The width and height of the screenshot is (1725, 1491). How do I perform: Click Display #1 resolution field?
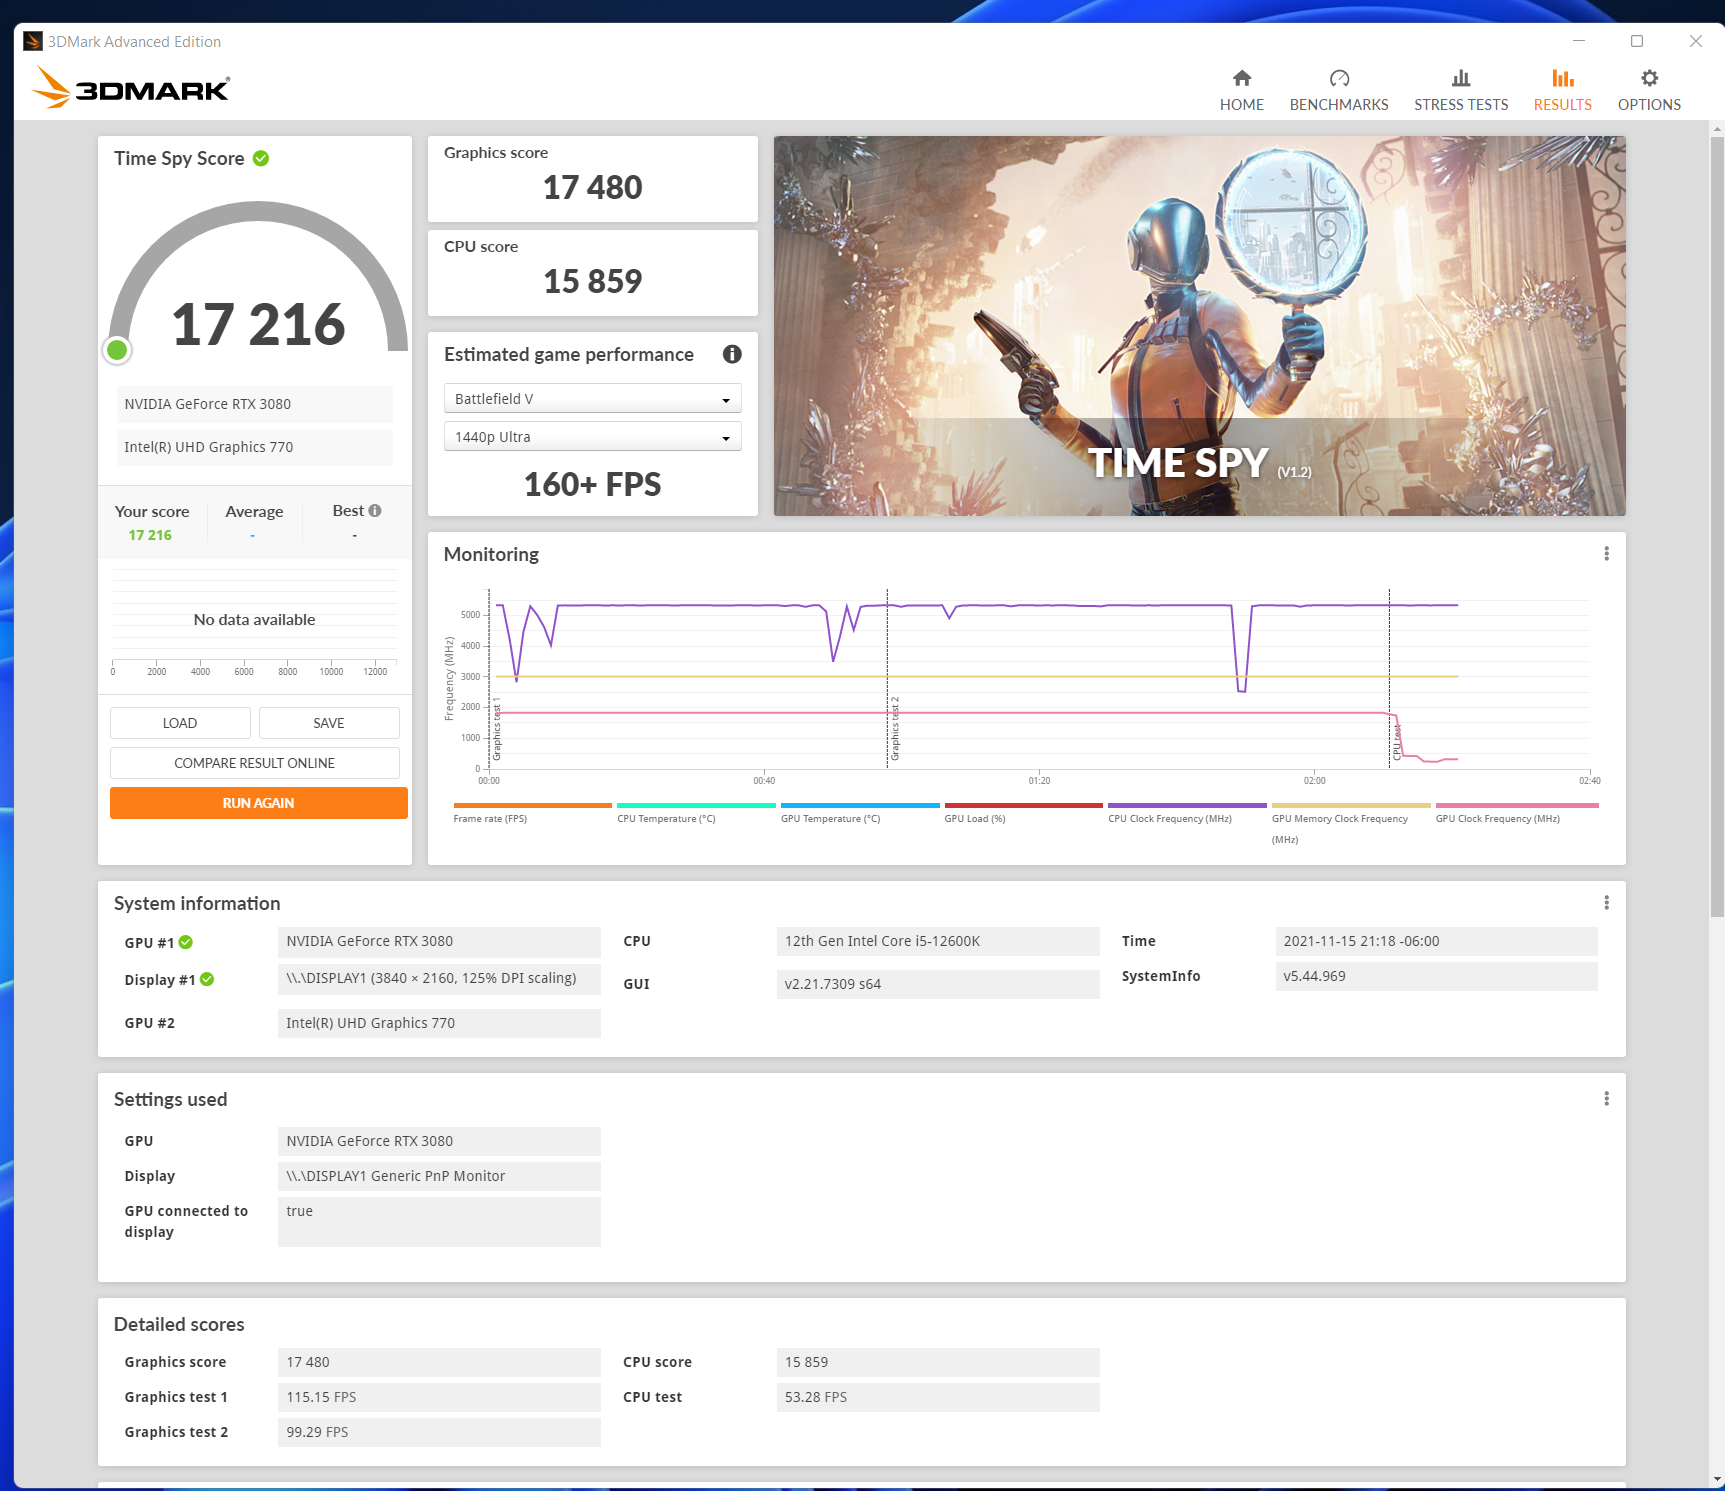click(439, 978)
